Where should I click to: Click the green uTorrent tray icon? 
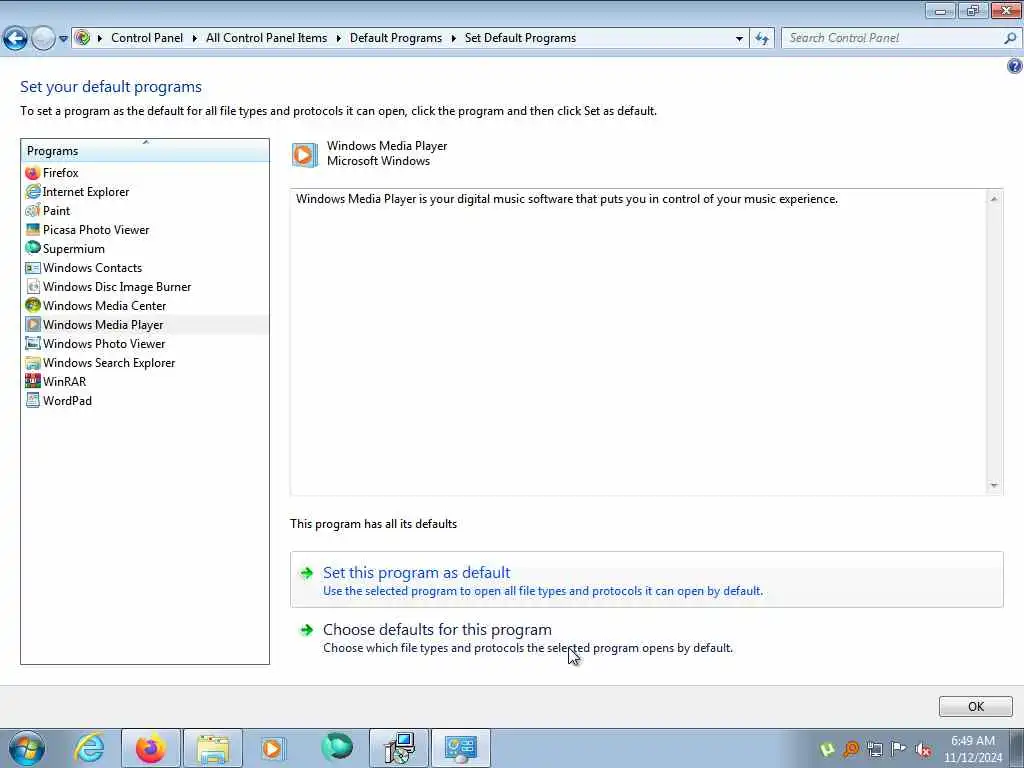click(827, 749)
